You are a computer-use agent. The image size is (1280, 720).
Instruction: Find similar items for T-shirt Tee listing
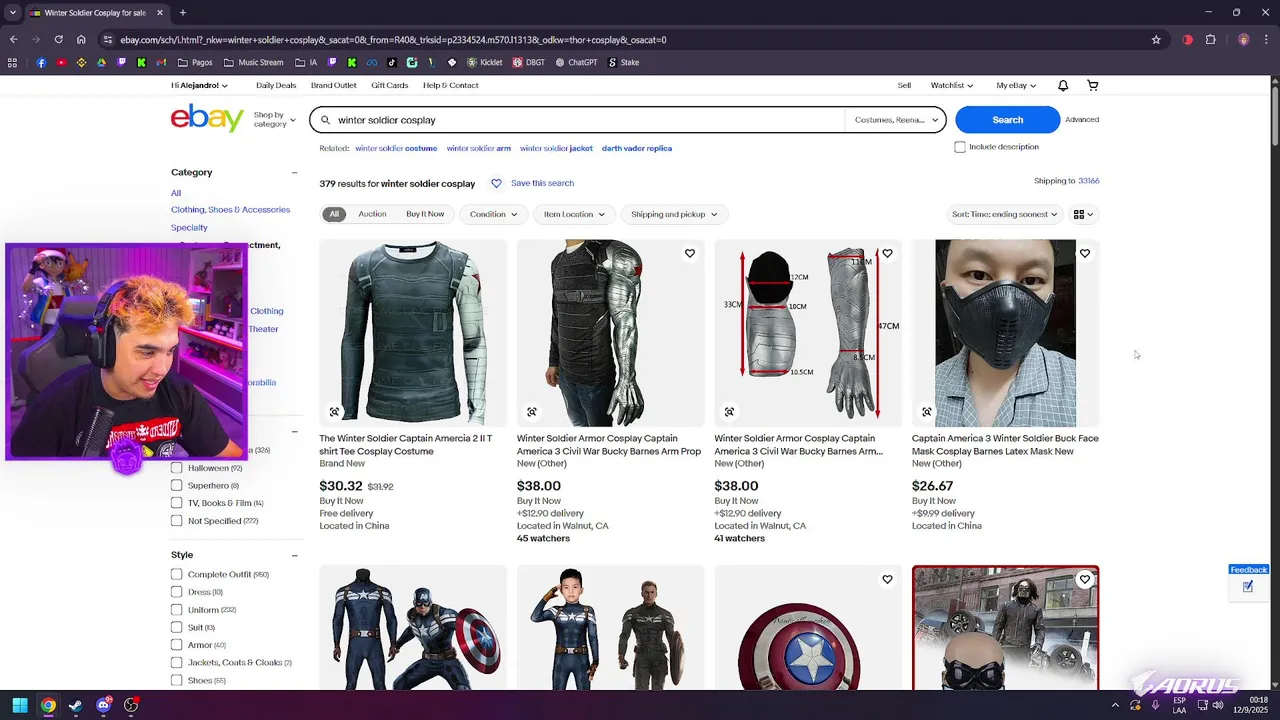(334, 412)
